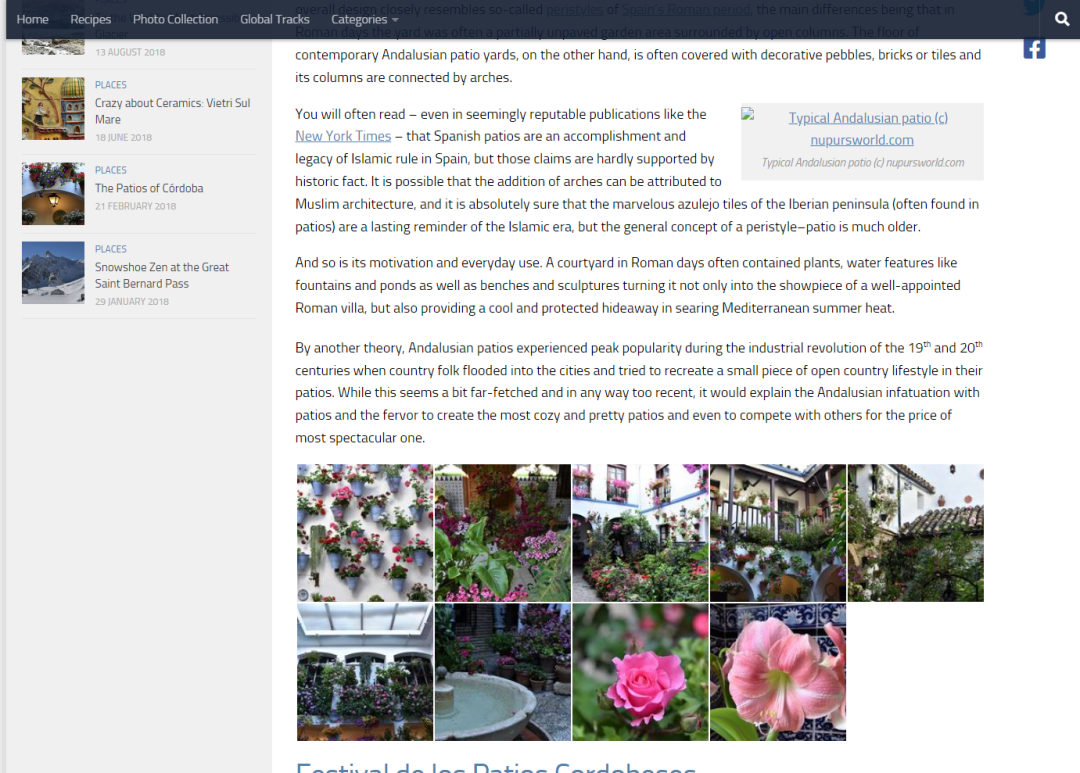Open the snowy mountain thumbnail for Snowshoe Zen
This screenshot has height=773, width=1080.
(x=53, y=273)
